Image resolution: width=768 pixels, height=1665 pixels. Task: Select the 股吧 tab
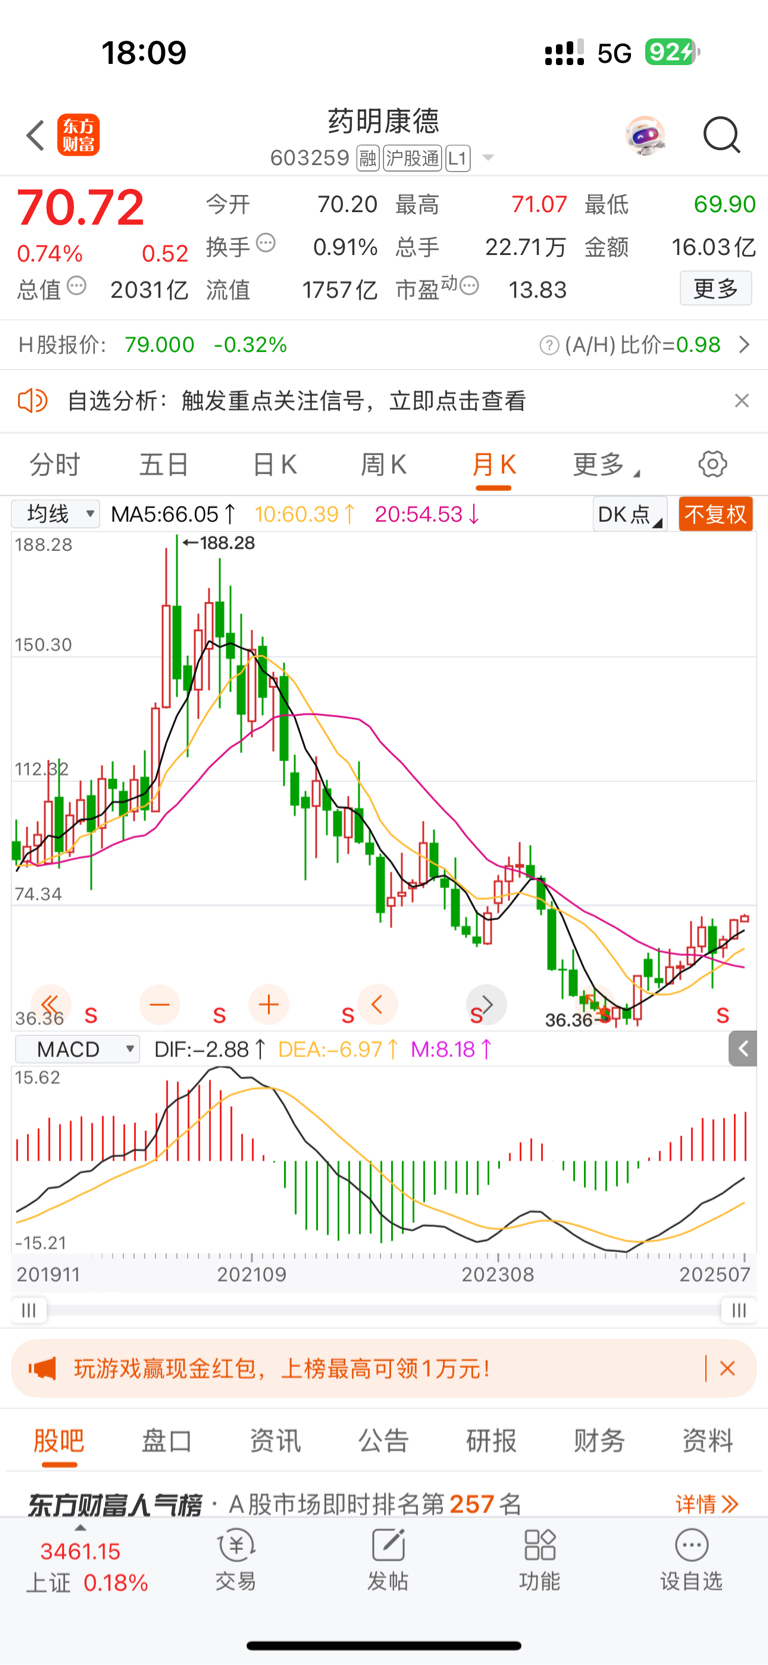[x=59, y=1440]
